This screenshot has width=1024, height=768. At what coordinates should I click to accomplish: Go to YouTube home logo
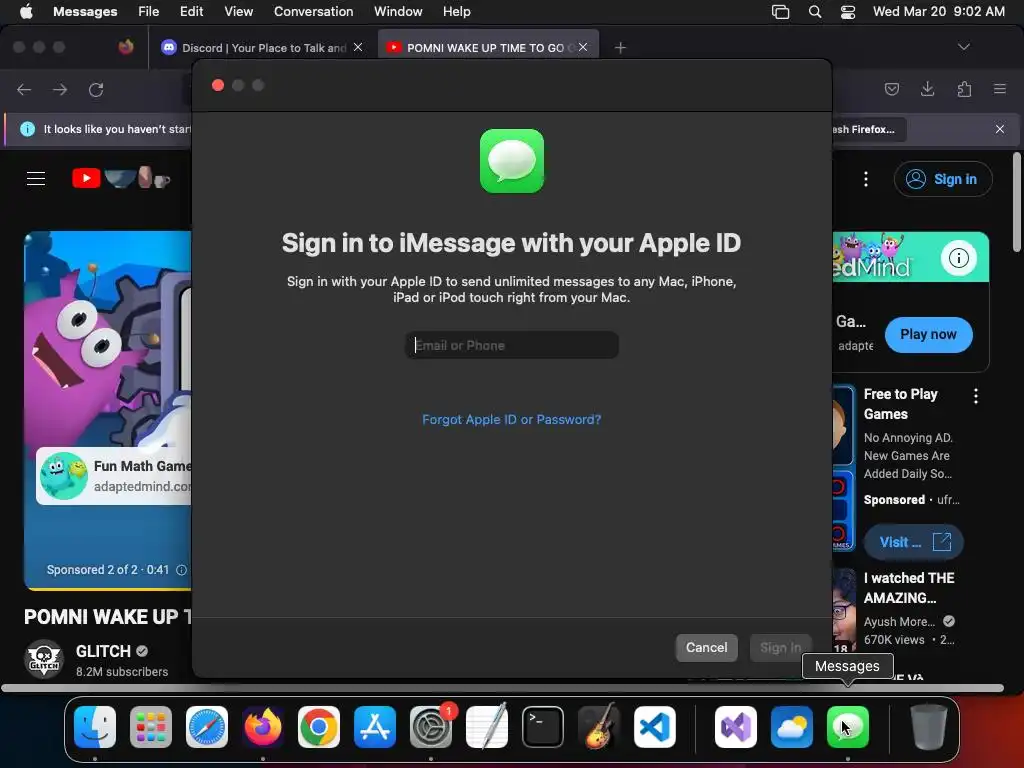[121, 178]
